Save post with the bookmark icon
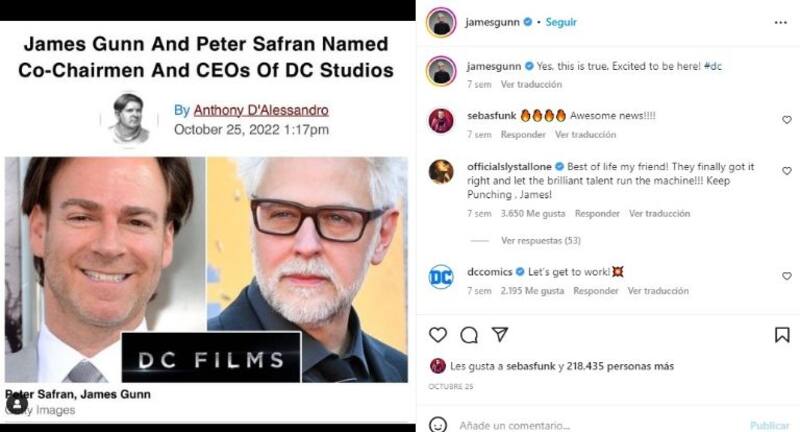Image resolution: width=800 pixels, height=432 pixels. tap(782, 335)
